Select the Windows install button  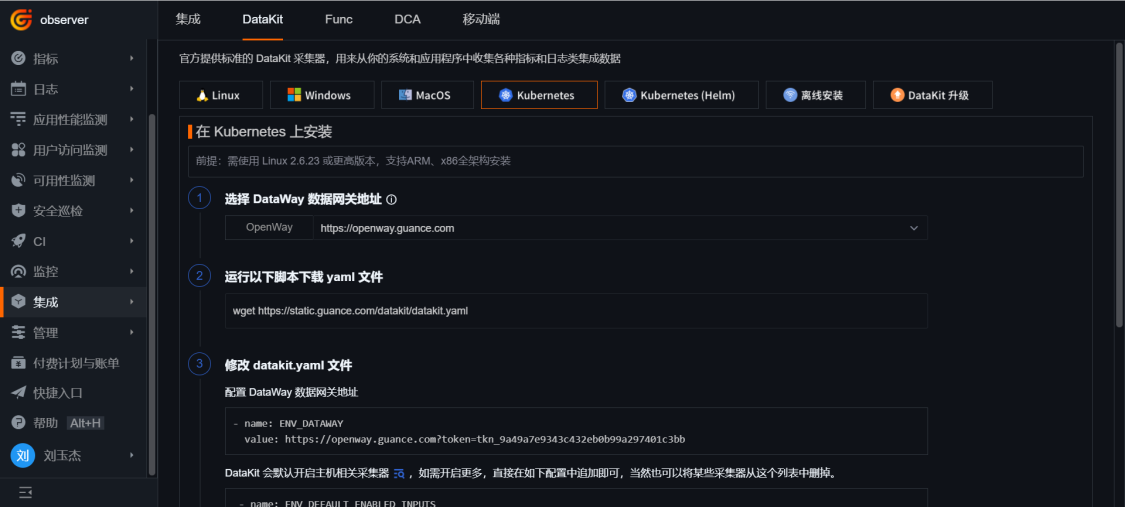point(322,95)
